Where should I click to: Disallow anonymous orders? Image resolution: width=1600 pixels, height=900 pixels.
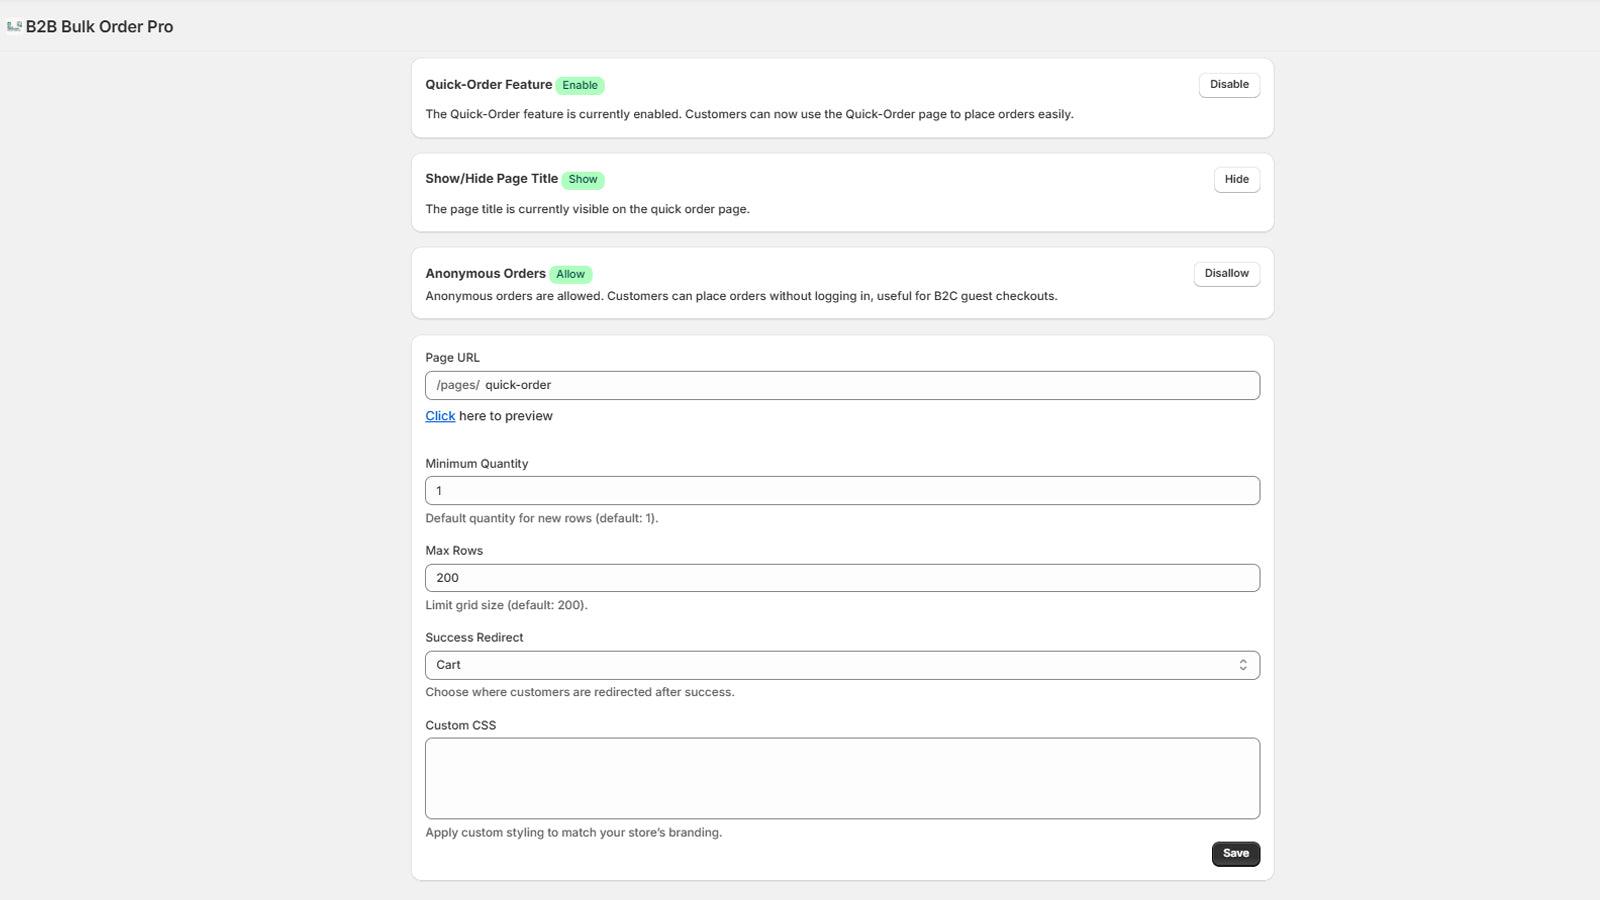tap(1226, 273)
